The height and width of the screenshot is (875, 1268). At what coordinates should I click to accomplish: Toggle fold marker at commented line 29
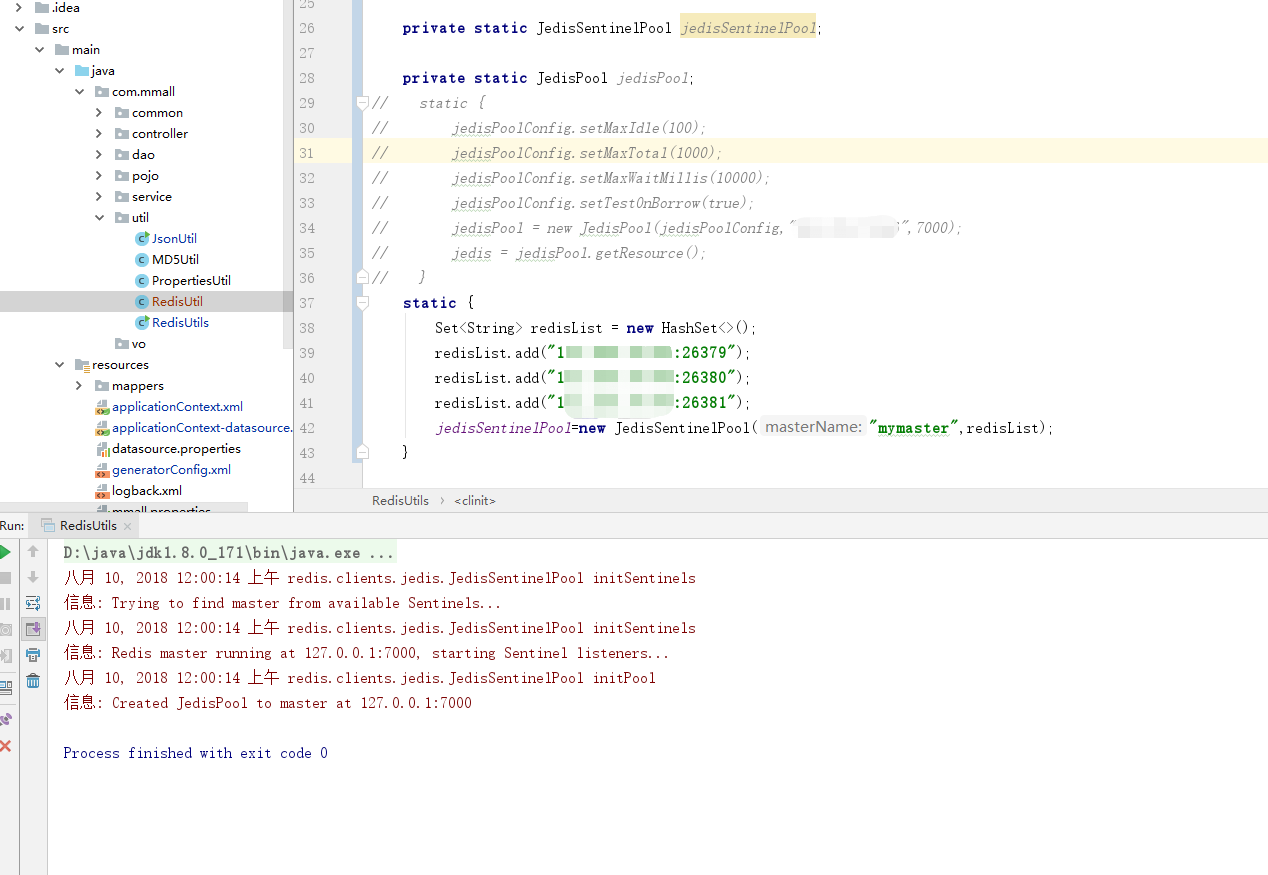363,103
